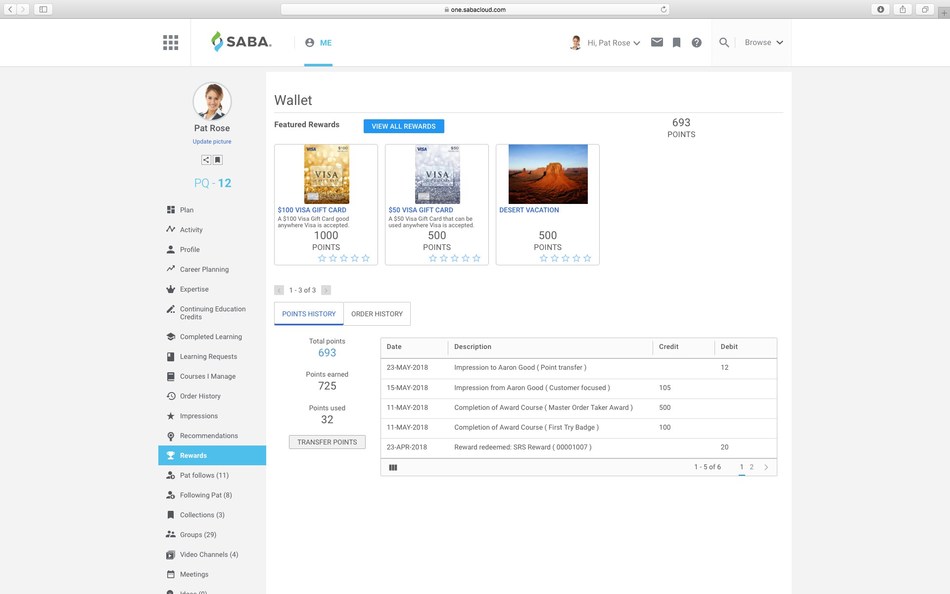950x594 pixels.
Task: Open the apps grid launcher icon
Action: click(170, 42)
